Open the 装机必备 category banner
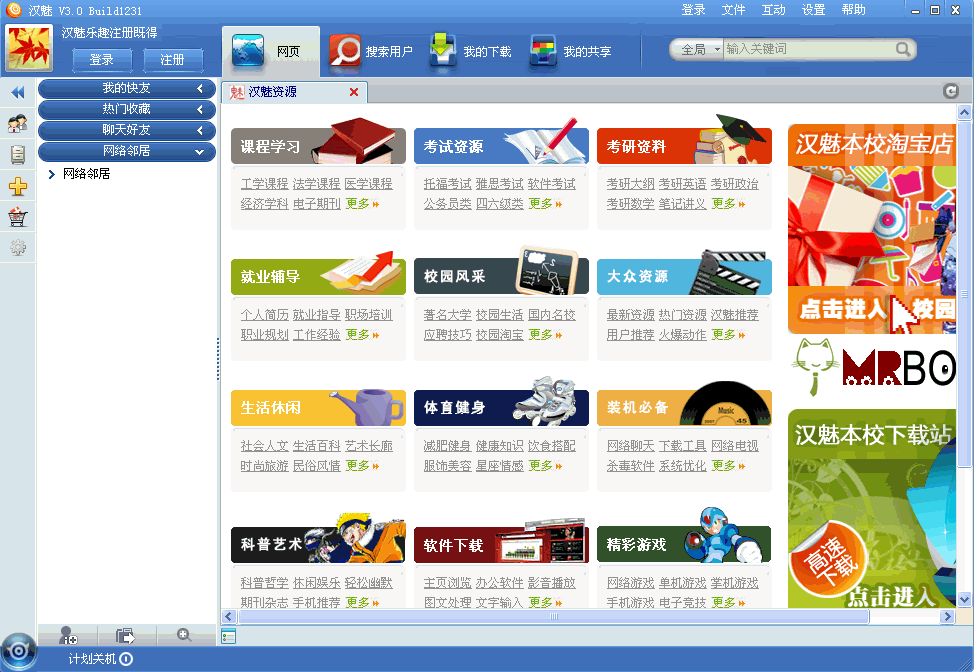 point(684,407)
